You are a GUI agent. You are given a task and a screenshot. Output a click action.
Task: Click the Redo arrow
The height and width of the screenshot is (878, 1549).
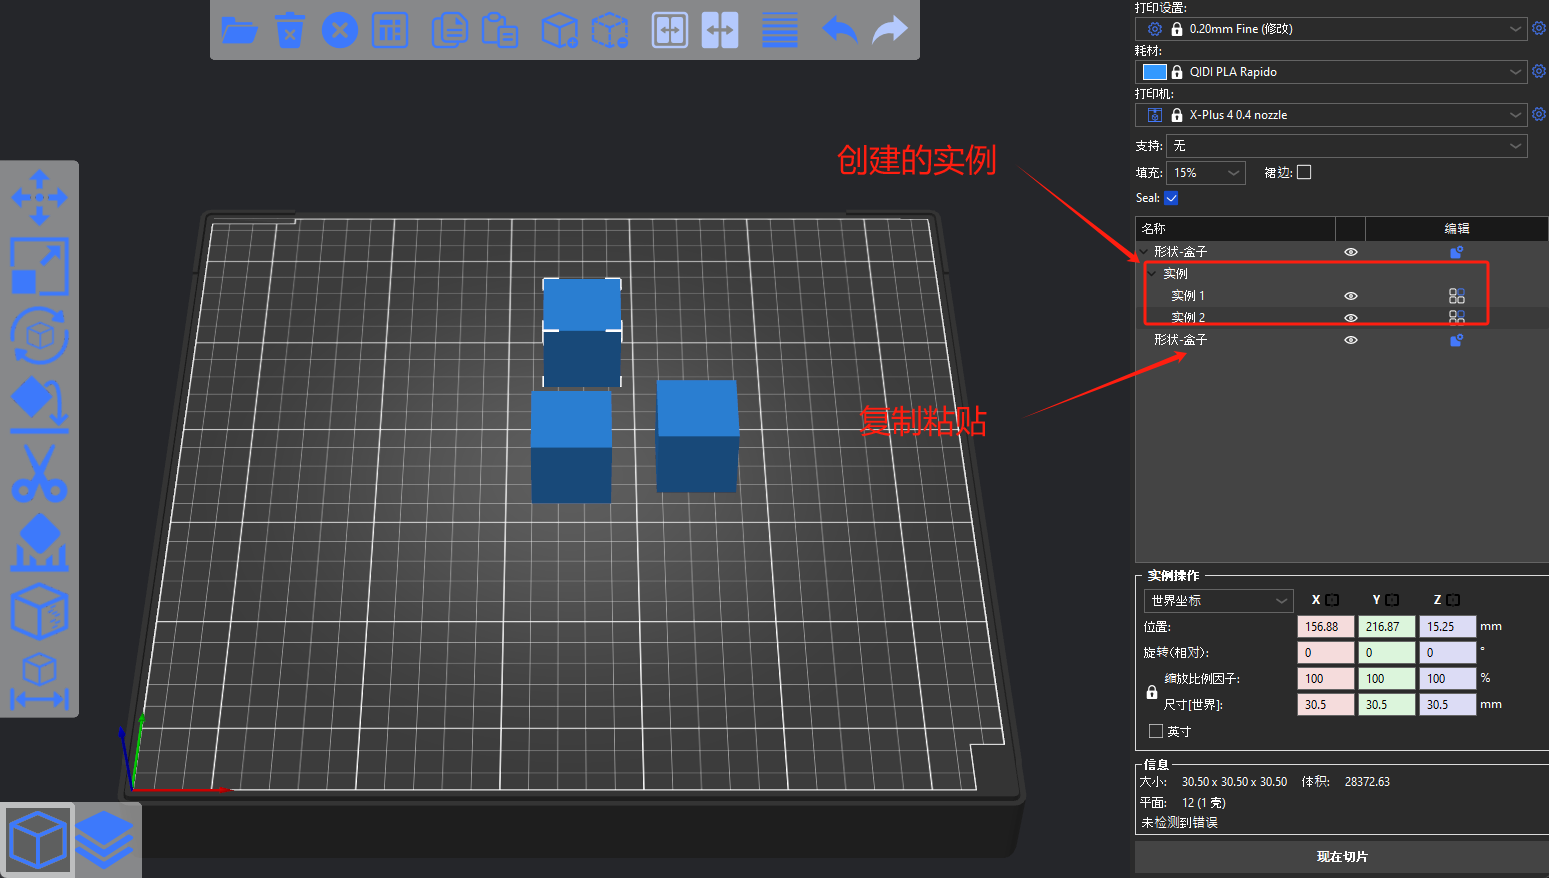[x=890, y=30]
